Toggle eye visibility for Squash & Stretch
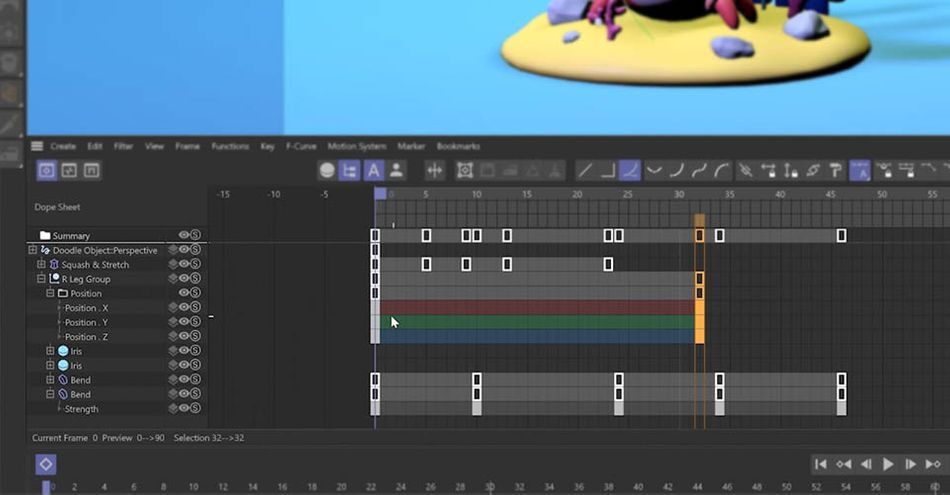The width and height of the screenshot is (950, 495). pos(184,264)
